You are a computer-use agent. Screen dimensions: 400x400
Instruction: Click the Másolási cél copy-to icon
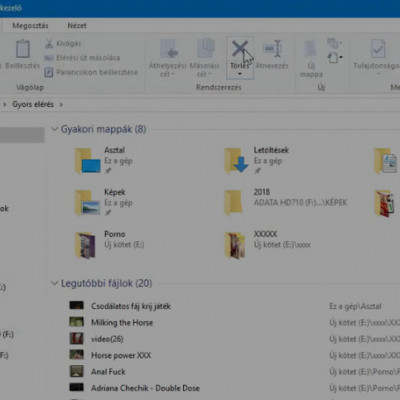tap(206, 48)
